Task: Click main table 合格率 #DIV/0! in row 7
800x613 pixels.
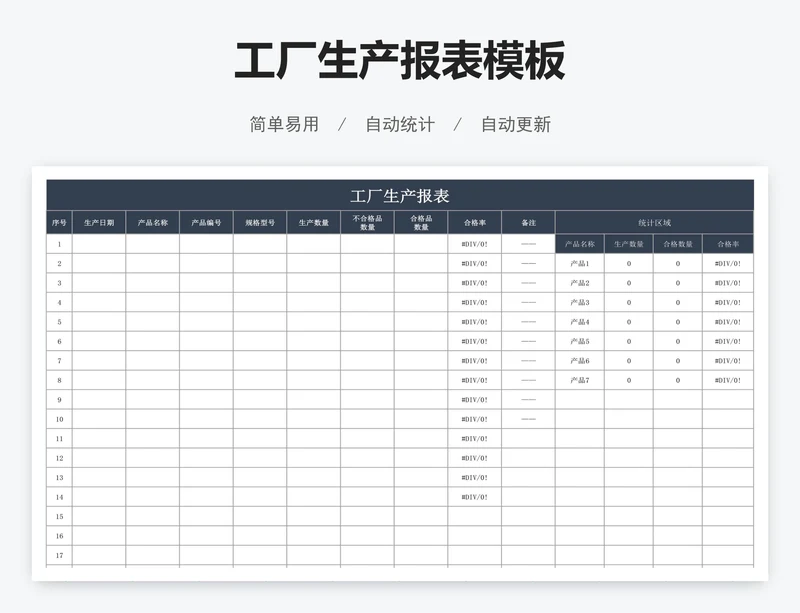Action: (474, 361)
